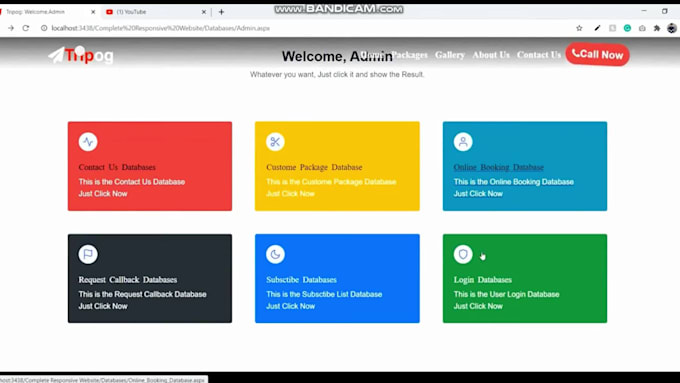Open a new browser tab

[x=221, y=12]
